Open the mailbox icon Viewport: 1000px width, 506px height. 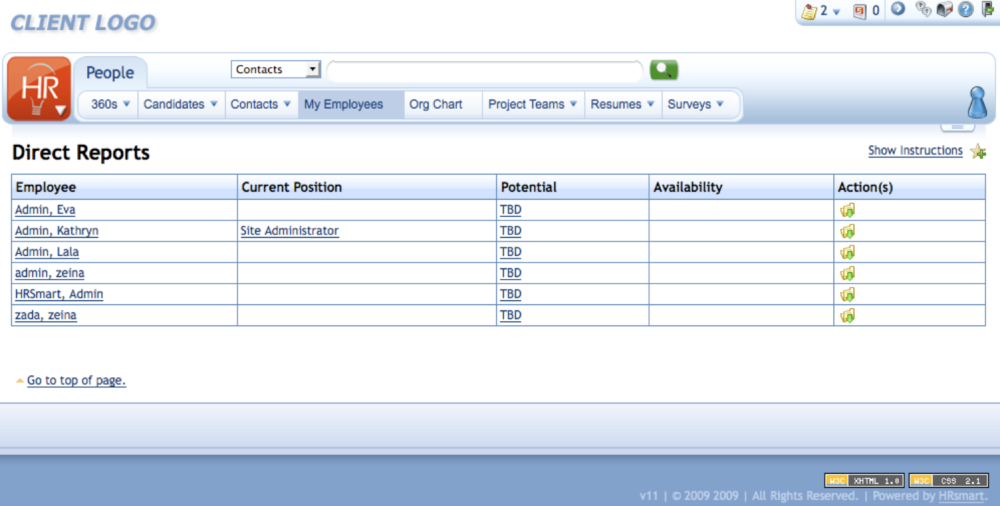tap(945, 9)
